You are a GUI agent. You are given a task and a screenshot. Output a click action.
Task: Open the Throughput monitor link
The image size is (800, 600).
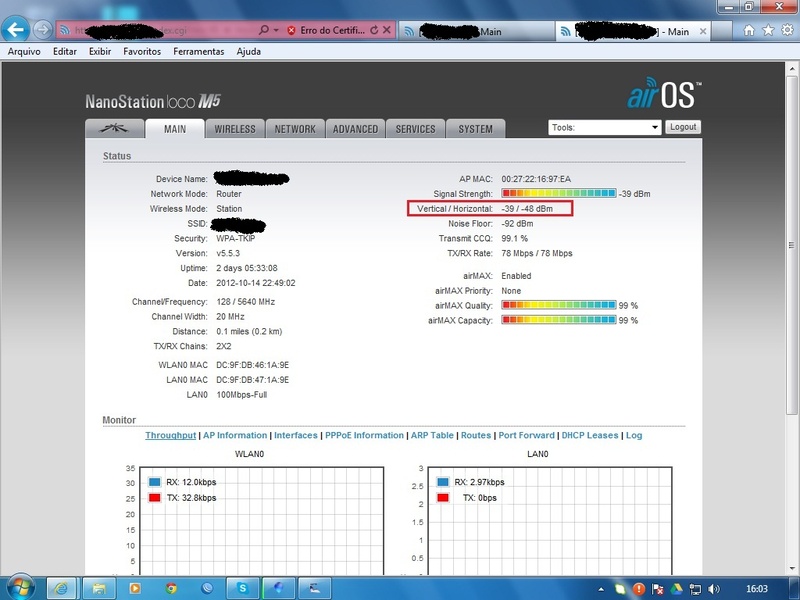tap(170, 435)
